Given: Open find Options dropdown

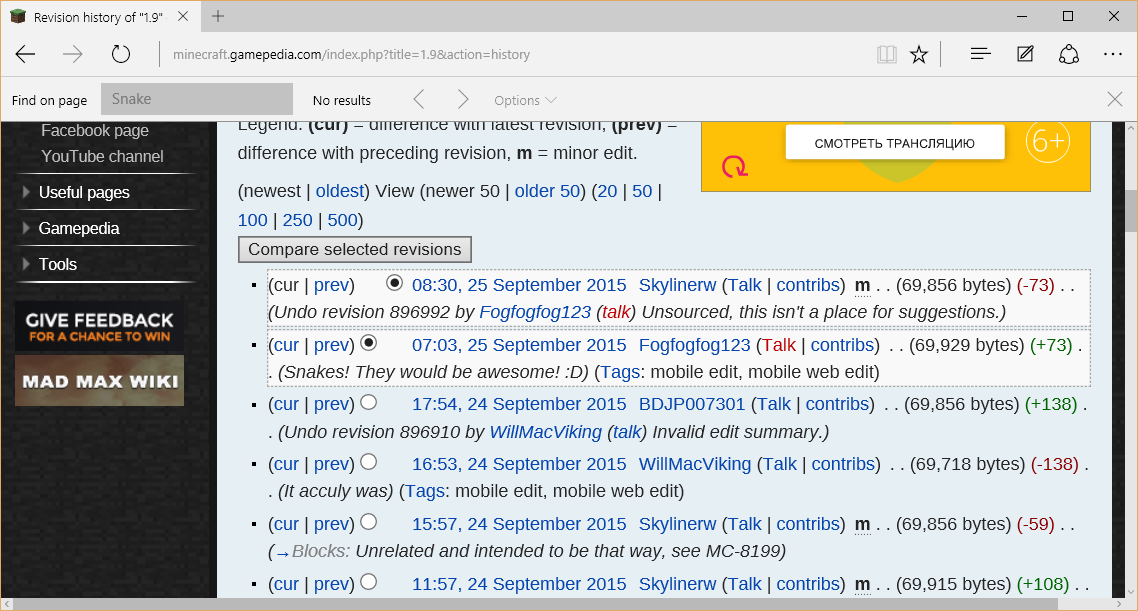Looking at the screenshot, I should pos(525,100).
